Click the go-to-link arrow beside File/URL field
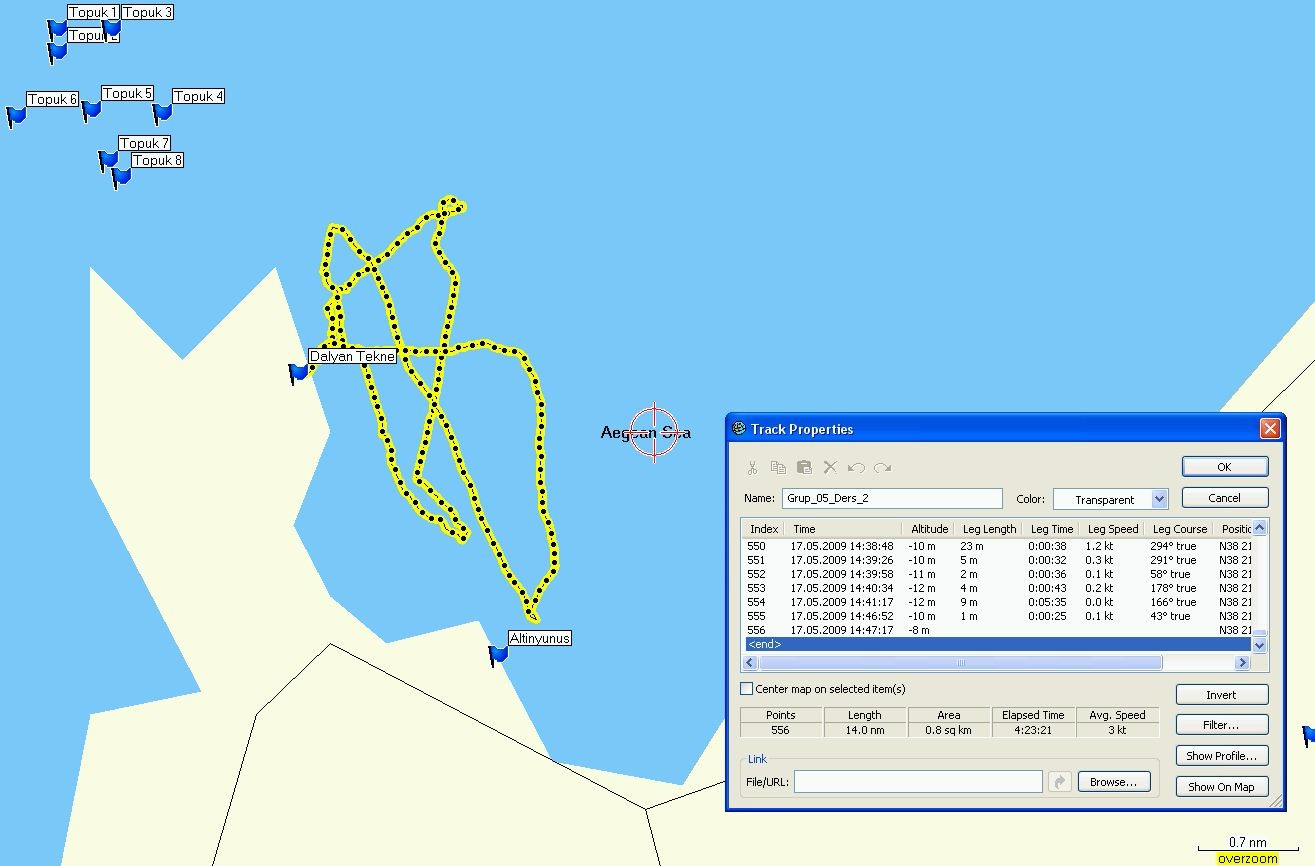 1060,782
